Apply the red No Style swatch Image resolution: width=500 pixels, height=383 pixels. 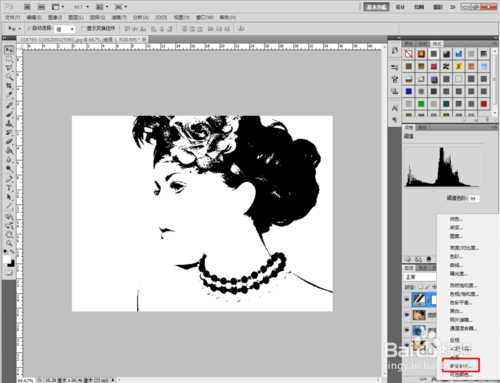(408, 53)
